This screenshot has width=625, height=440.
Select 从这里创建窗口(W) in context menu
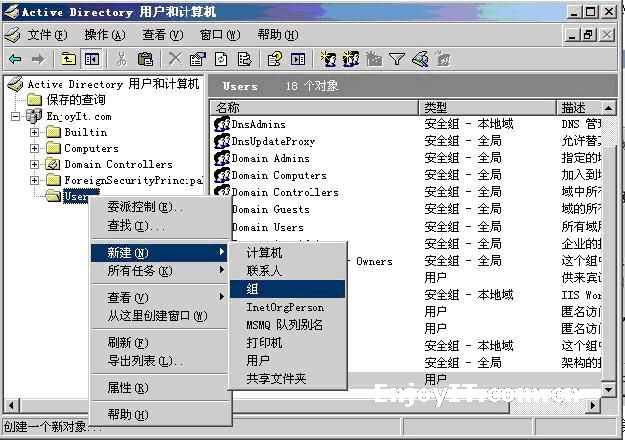[x=159, y=316]
